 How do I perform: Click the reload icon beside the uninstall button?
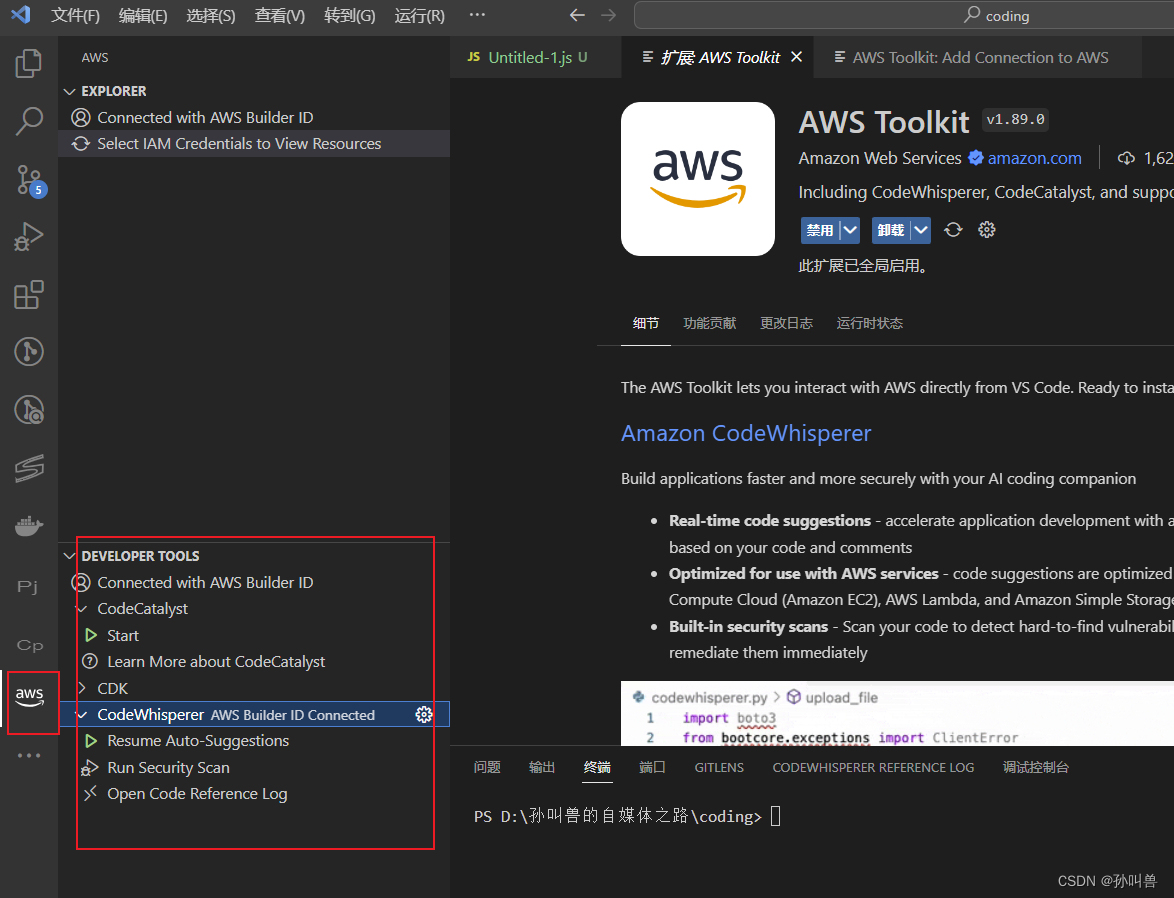[952, 229]
